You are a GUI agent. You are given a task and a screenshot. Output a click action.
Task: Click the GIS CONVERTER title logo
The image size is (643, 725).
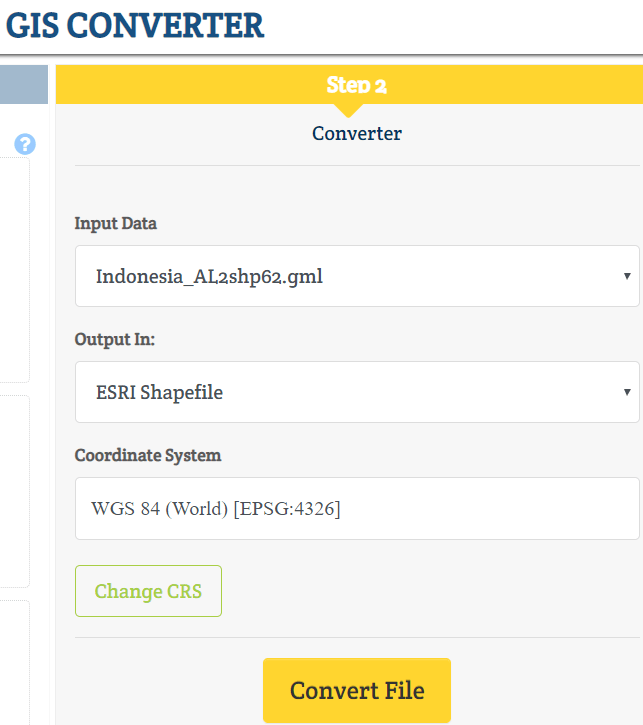(135, 26)
